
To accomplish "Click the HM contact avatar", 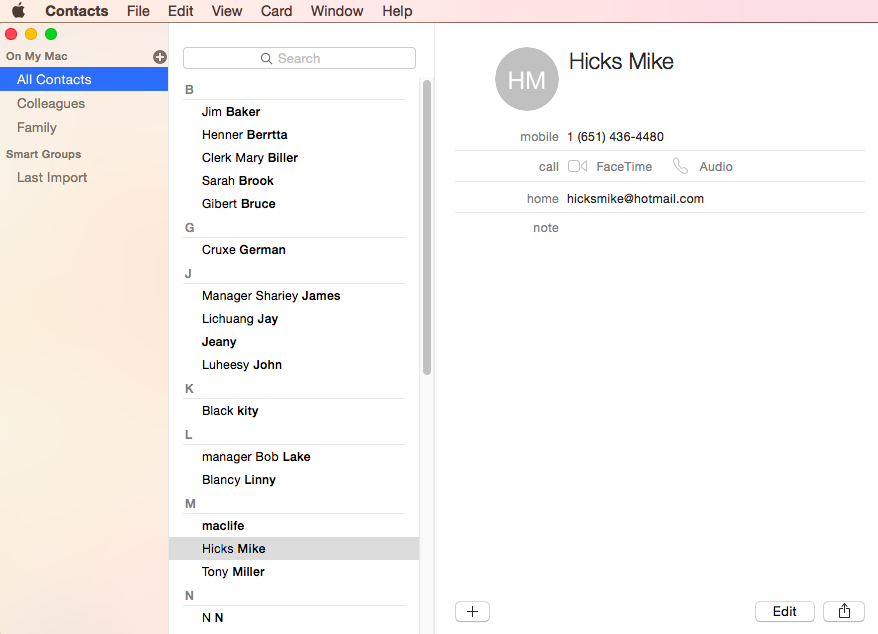I will pos(526,80).
